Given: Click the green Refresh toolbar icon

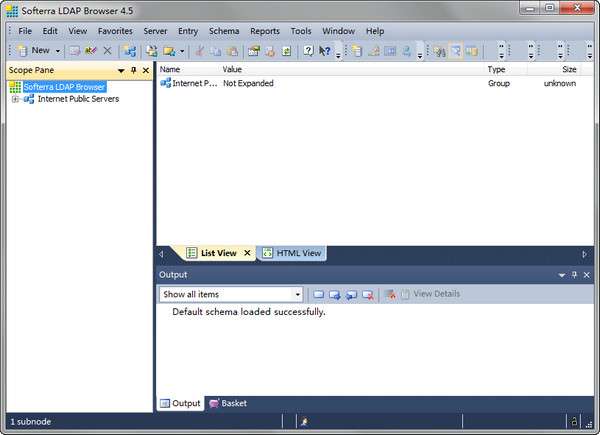Looking at the screenshot, I should (x=286, y=51).
